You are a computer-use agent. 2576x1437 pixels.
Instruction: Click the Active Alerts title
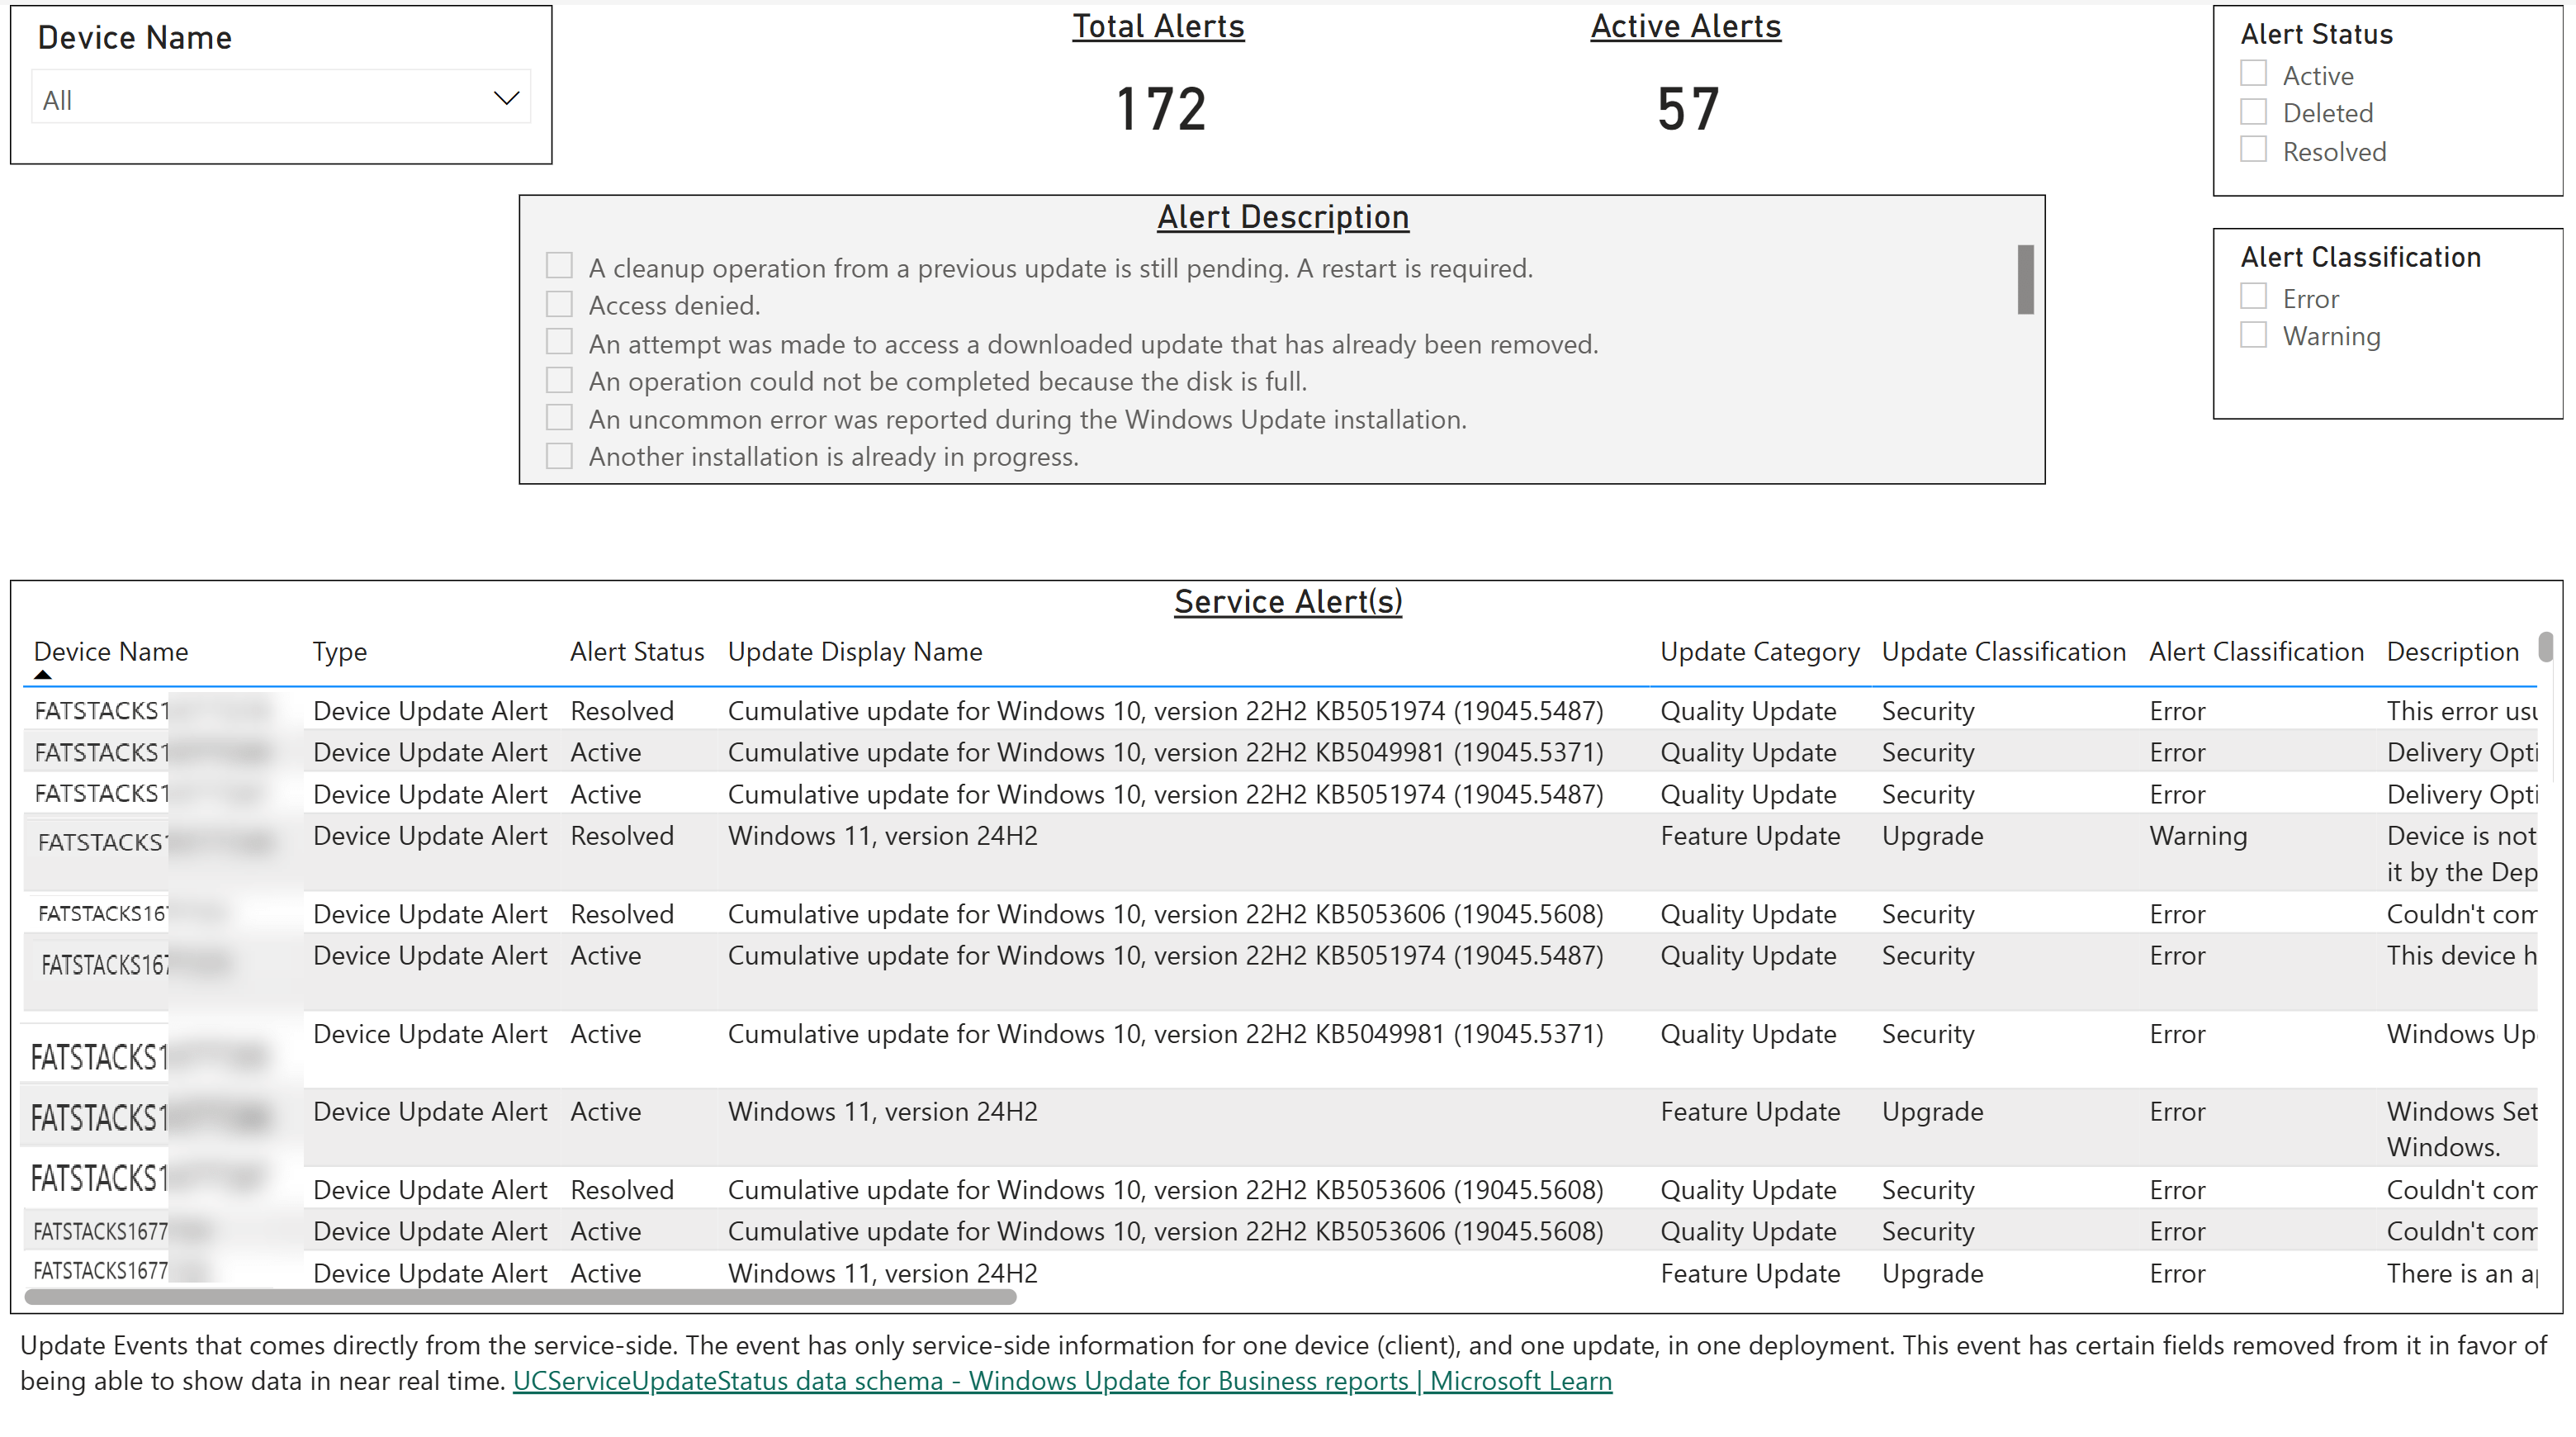1686,27
